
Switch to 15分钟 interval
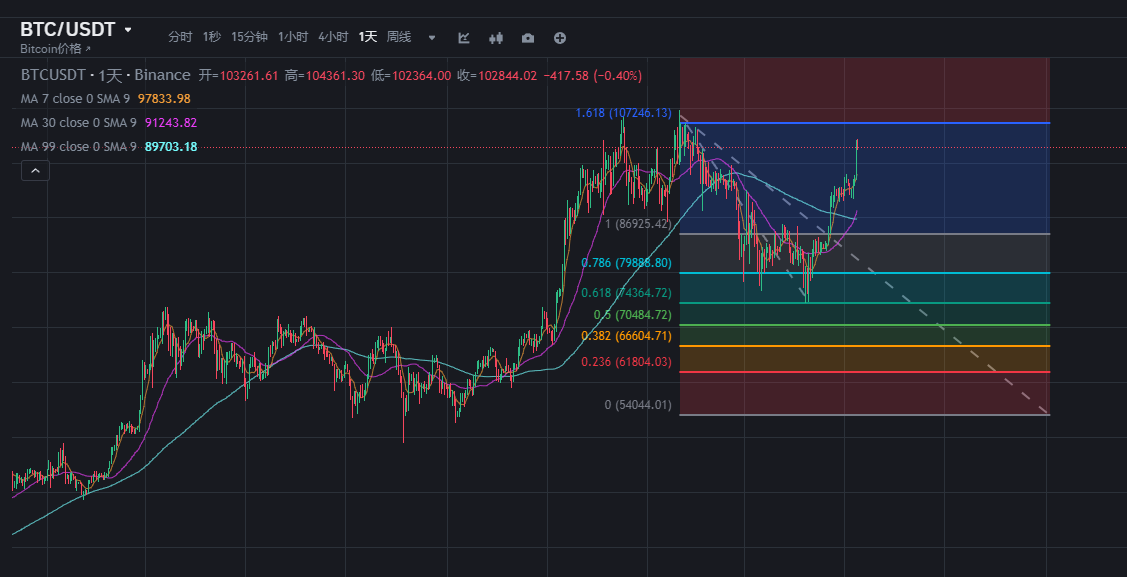coord(249,37)
